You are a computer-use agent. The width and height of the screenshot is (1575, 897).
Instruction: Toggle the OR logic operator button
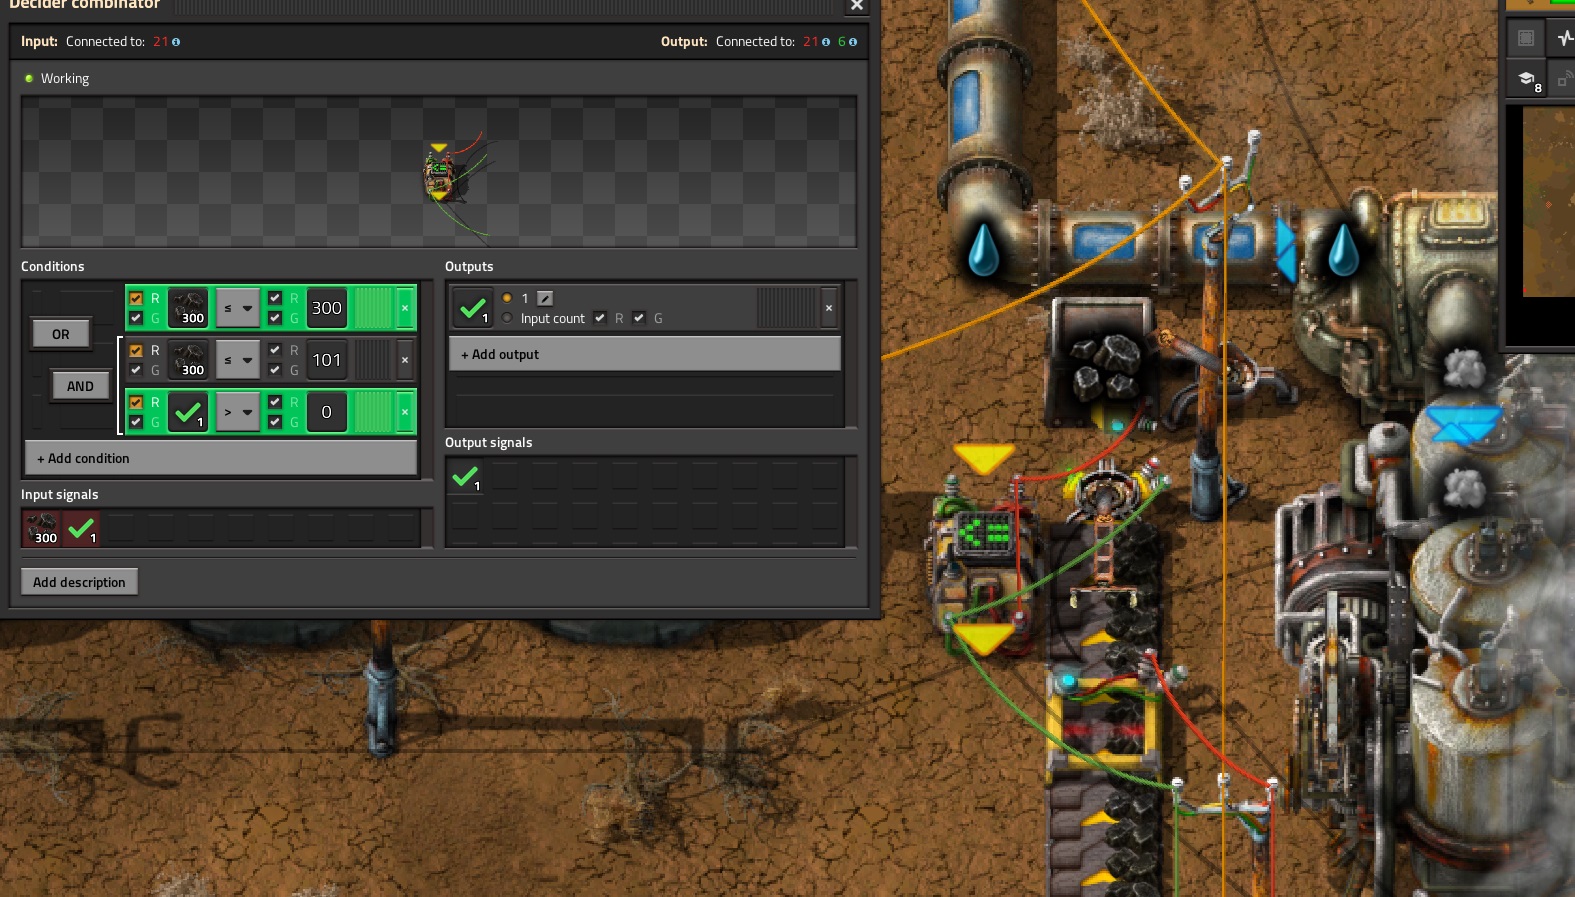pyautogui.click(x=61, y=334)
